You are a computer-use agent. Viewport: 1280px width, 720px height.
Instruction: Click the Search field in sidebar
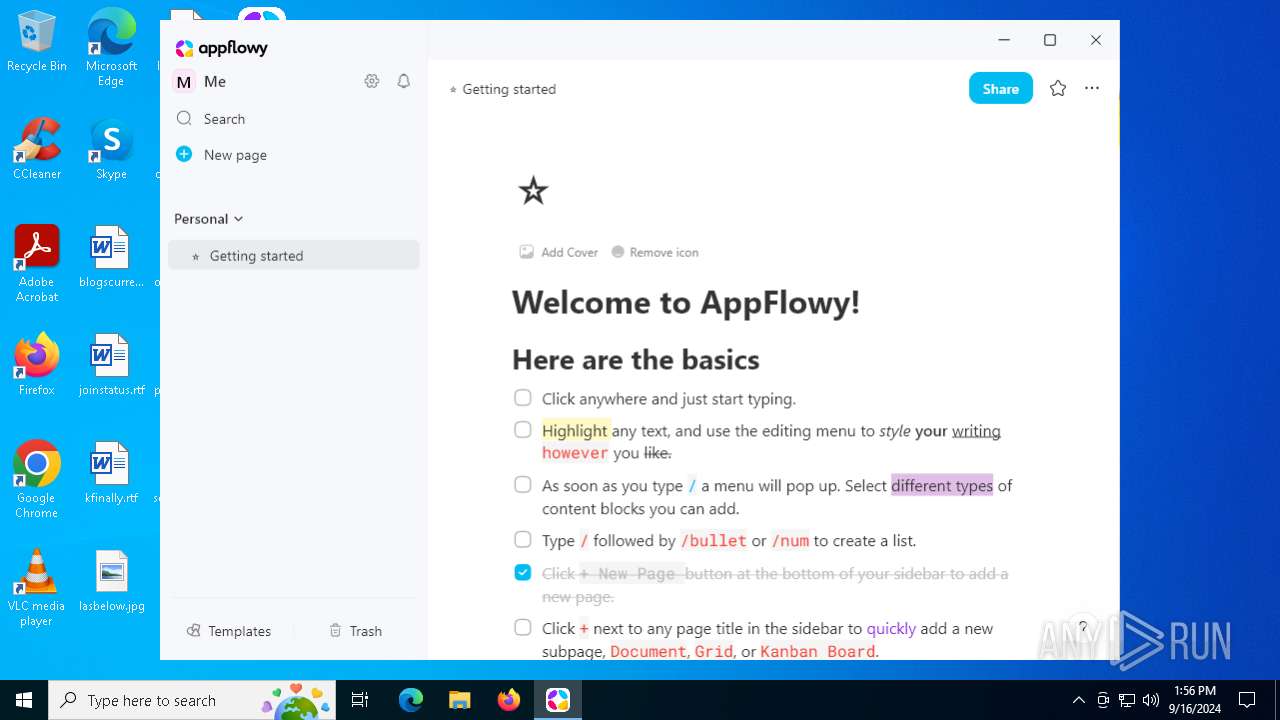(x=294, y=118)
